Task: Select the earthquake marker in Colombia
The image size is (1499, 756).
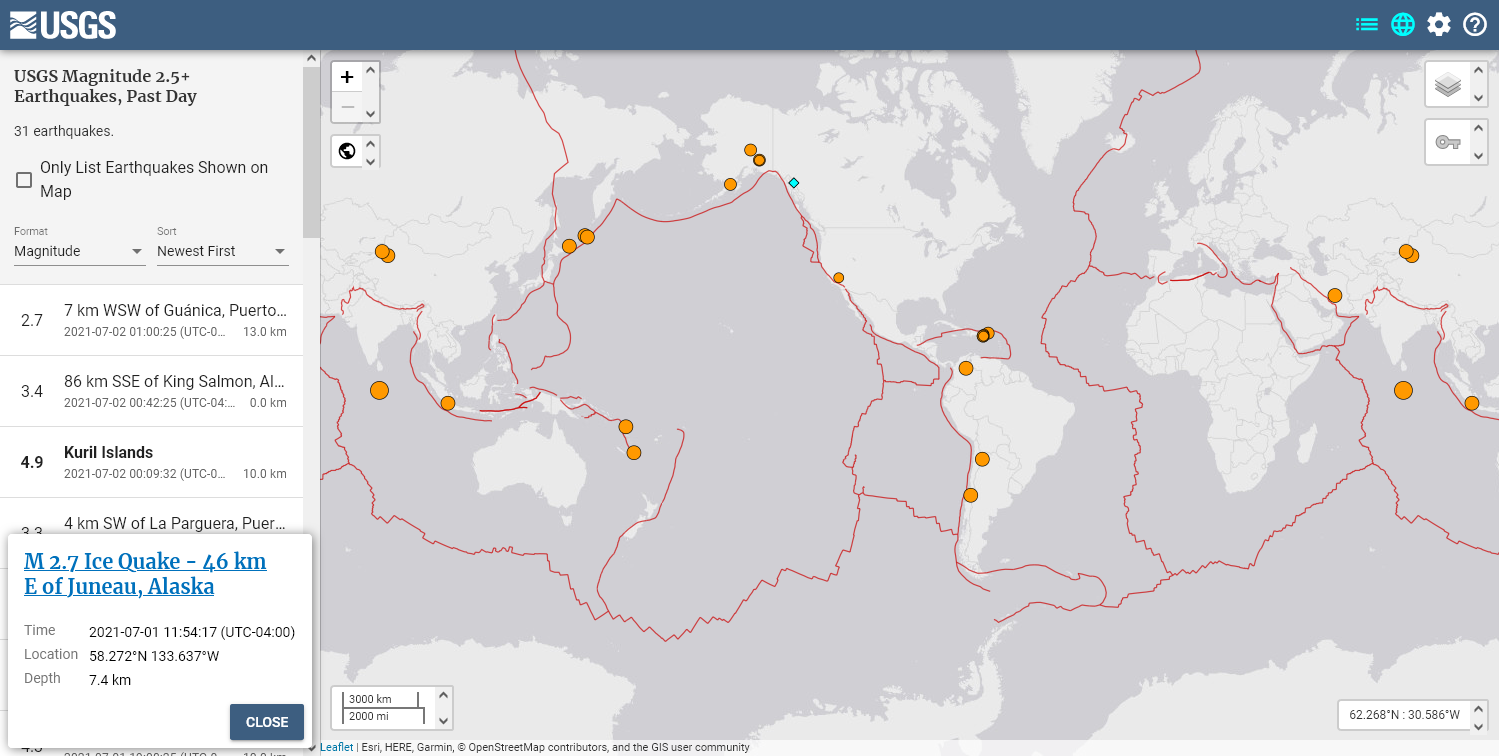Action: tap(966, 368)
